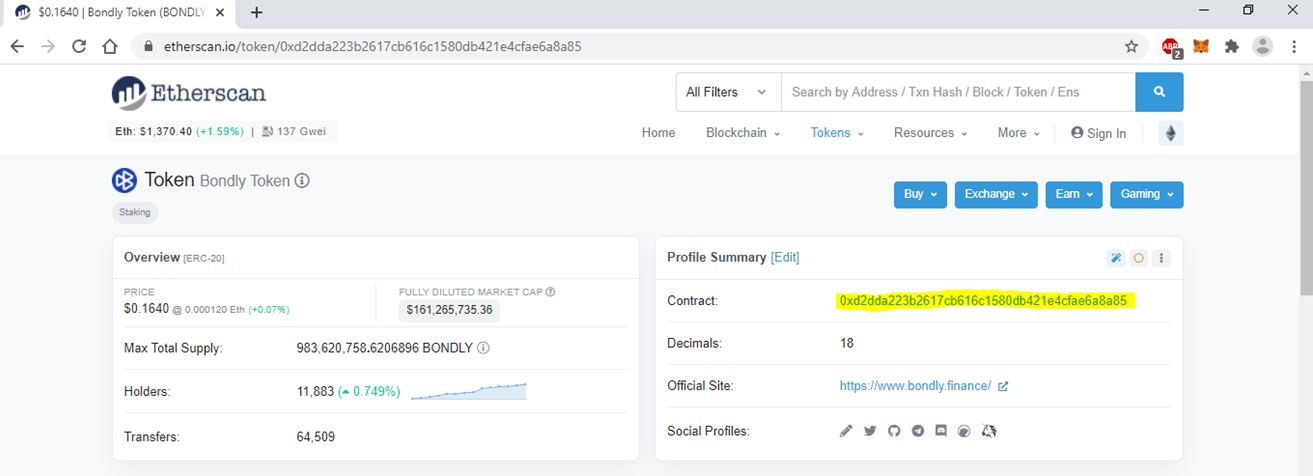Open the Buy dropdown
This screenshot has height=476, width=1313.
click(920, 194)
